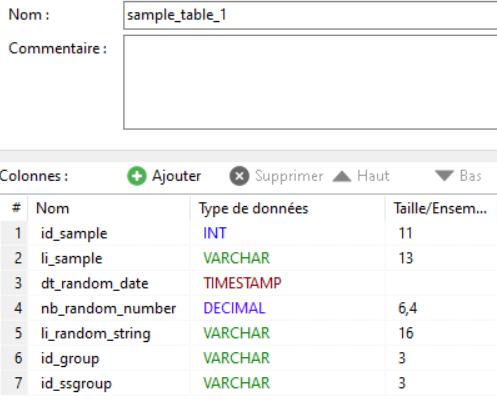Select the id_sample column row
Image resolution: width=497 pixels, height=402 pixels.
point(248,233)
